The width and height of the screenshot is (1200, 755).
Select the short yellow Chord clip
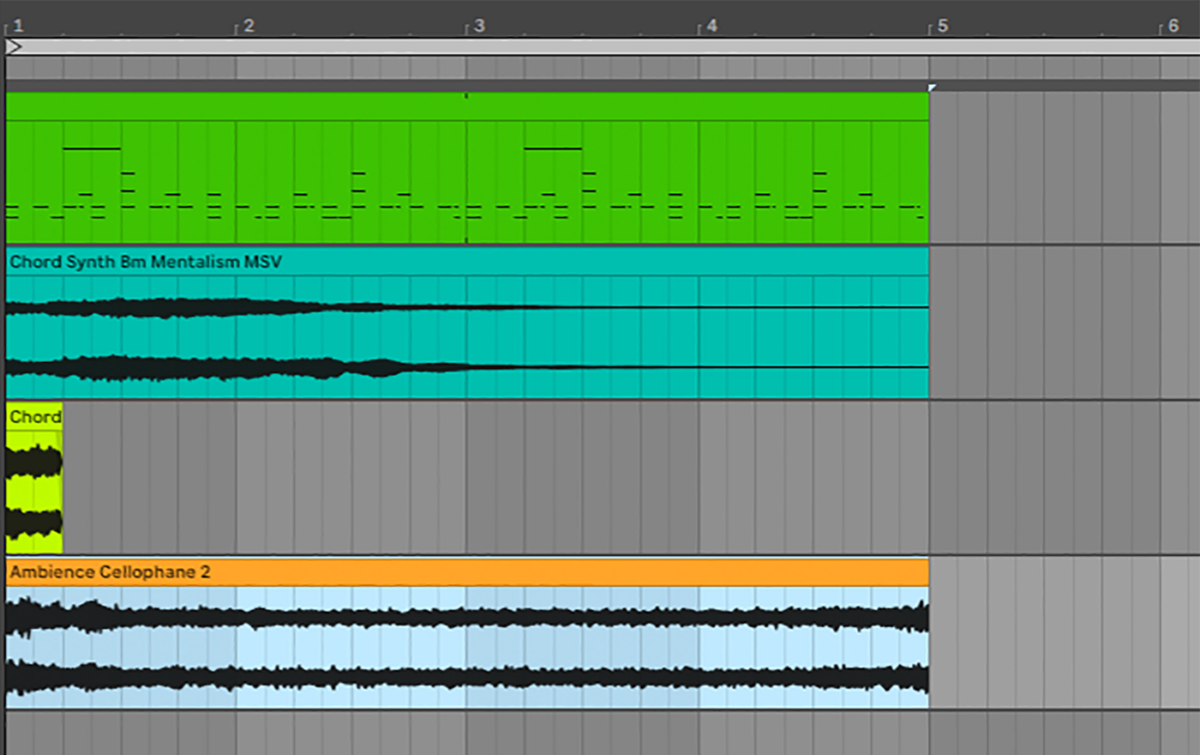point(34,478)
